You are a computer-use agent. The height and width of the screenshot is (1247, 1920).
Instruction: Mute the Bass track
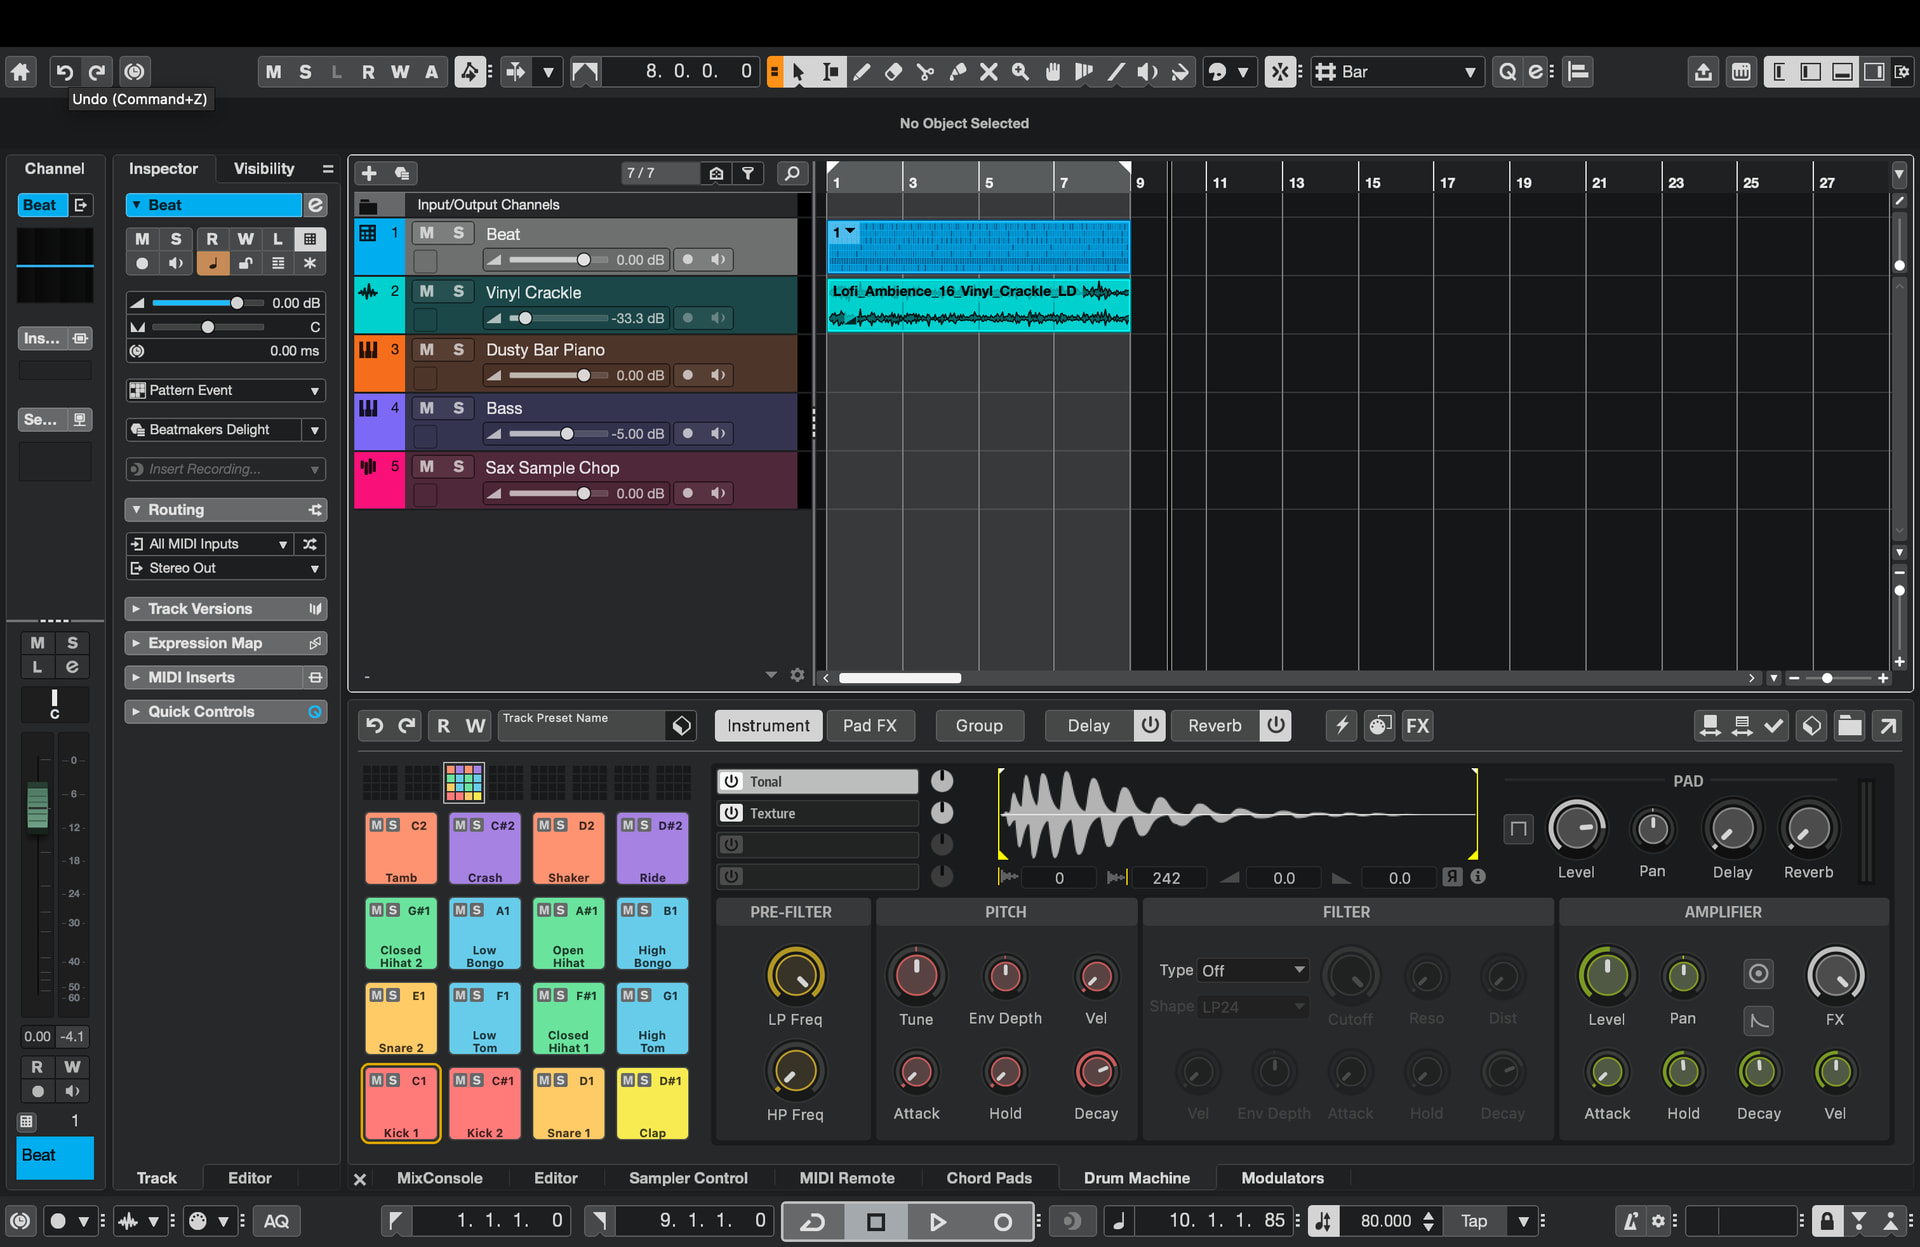pos(427,408)
